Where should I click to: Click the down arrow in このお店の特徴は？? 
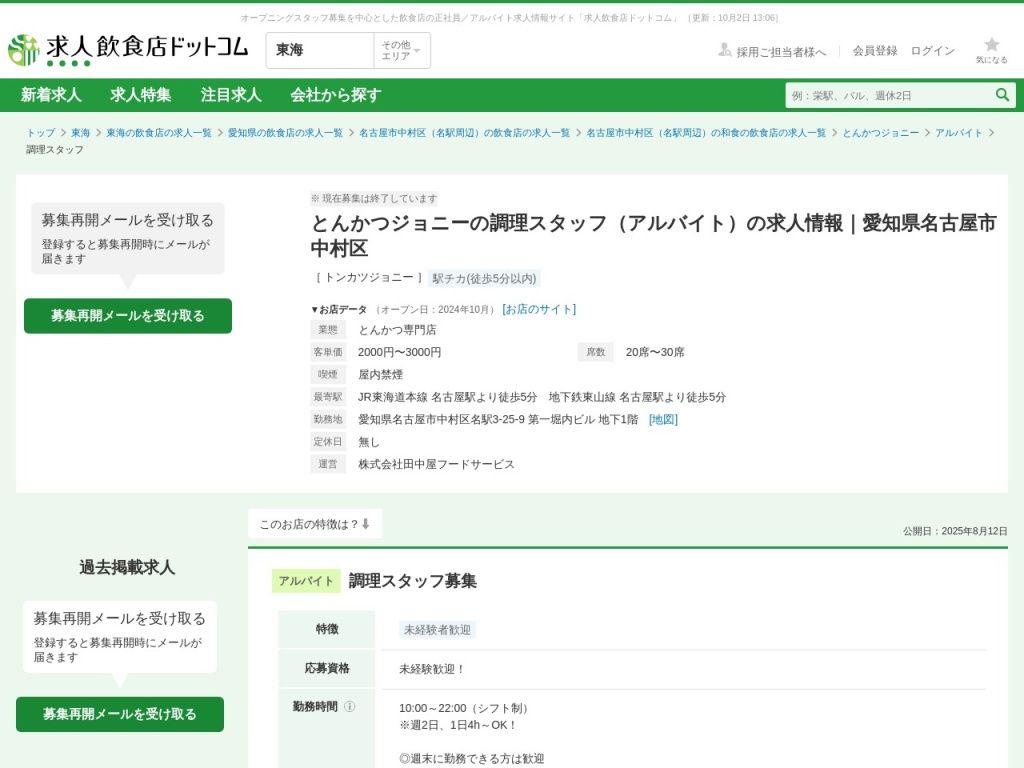(x=366, y=524)
